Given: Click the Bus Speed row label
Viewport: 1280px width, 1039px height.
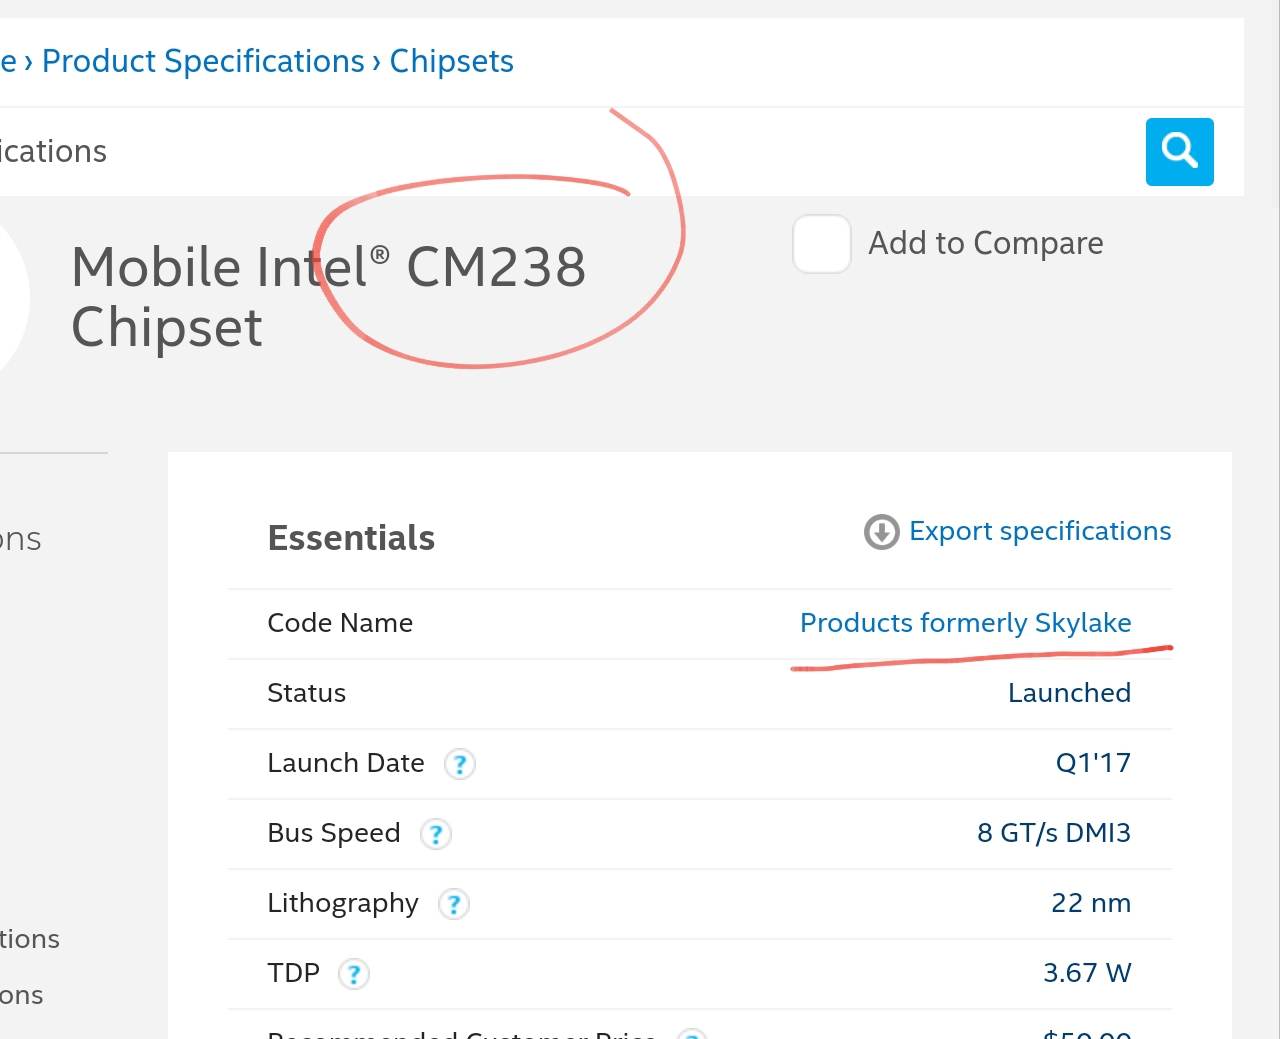Looking at the screenshot, I should click(334, 833).
